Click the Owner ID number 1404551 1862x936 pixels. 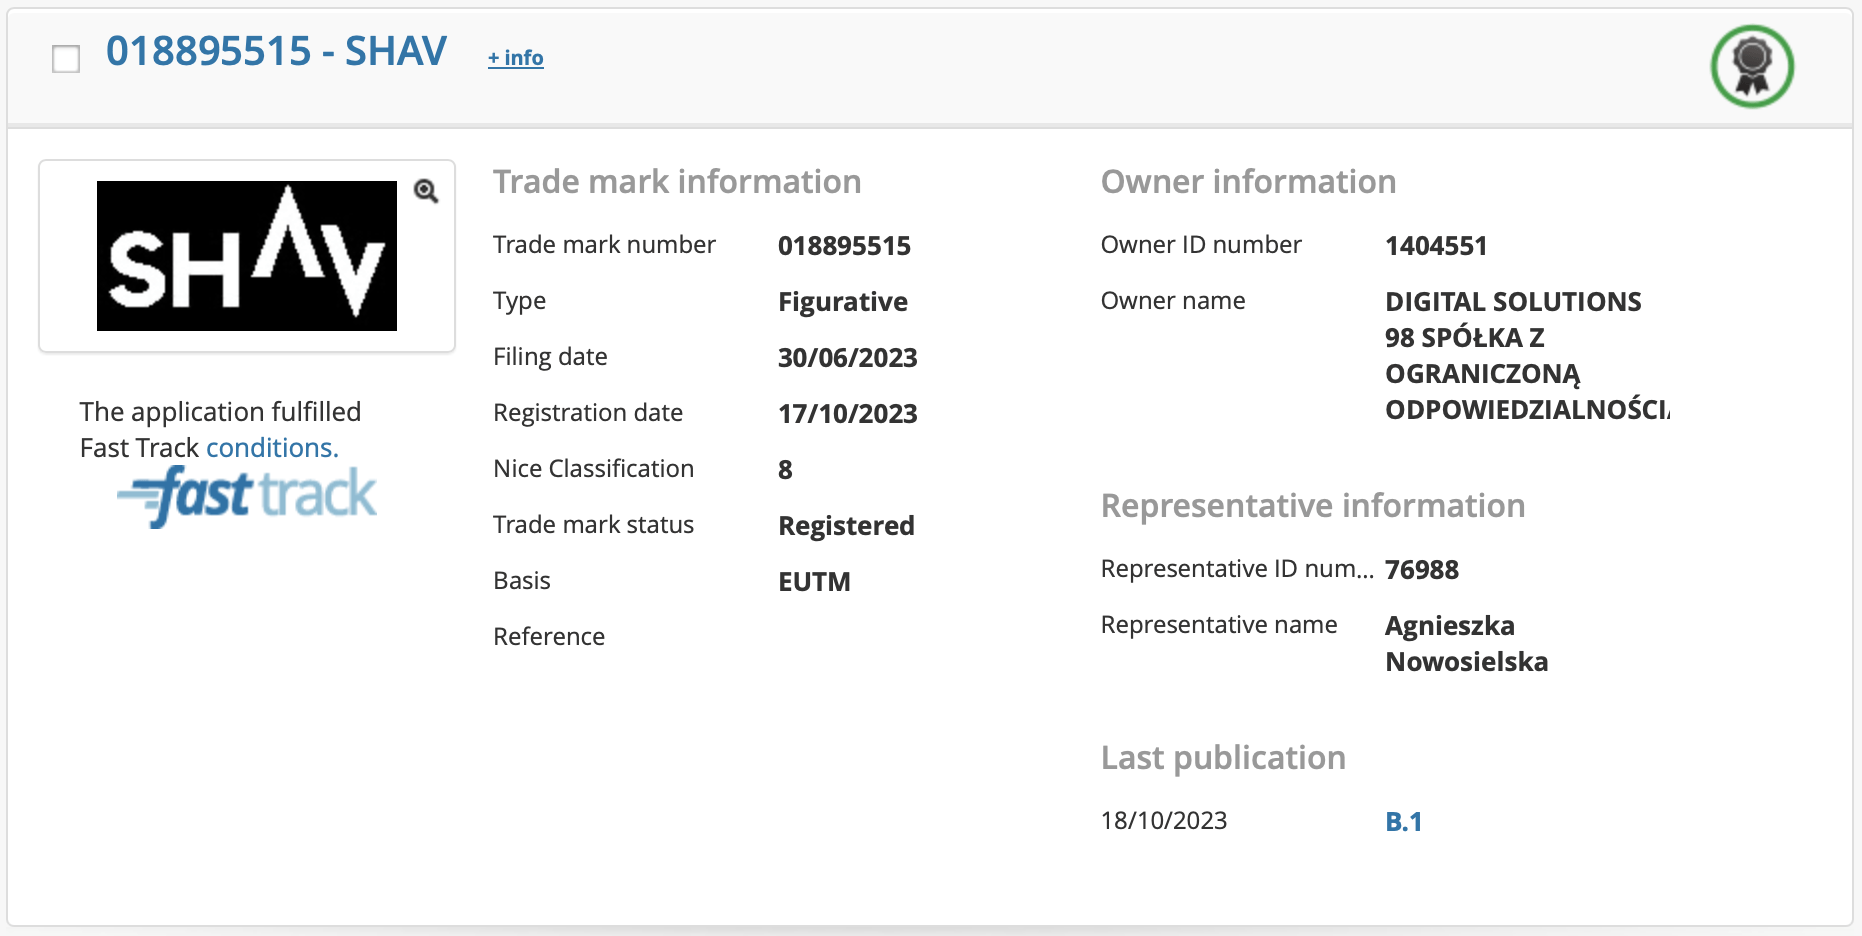1436,246
